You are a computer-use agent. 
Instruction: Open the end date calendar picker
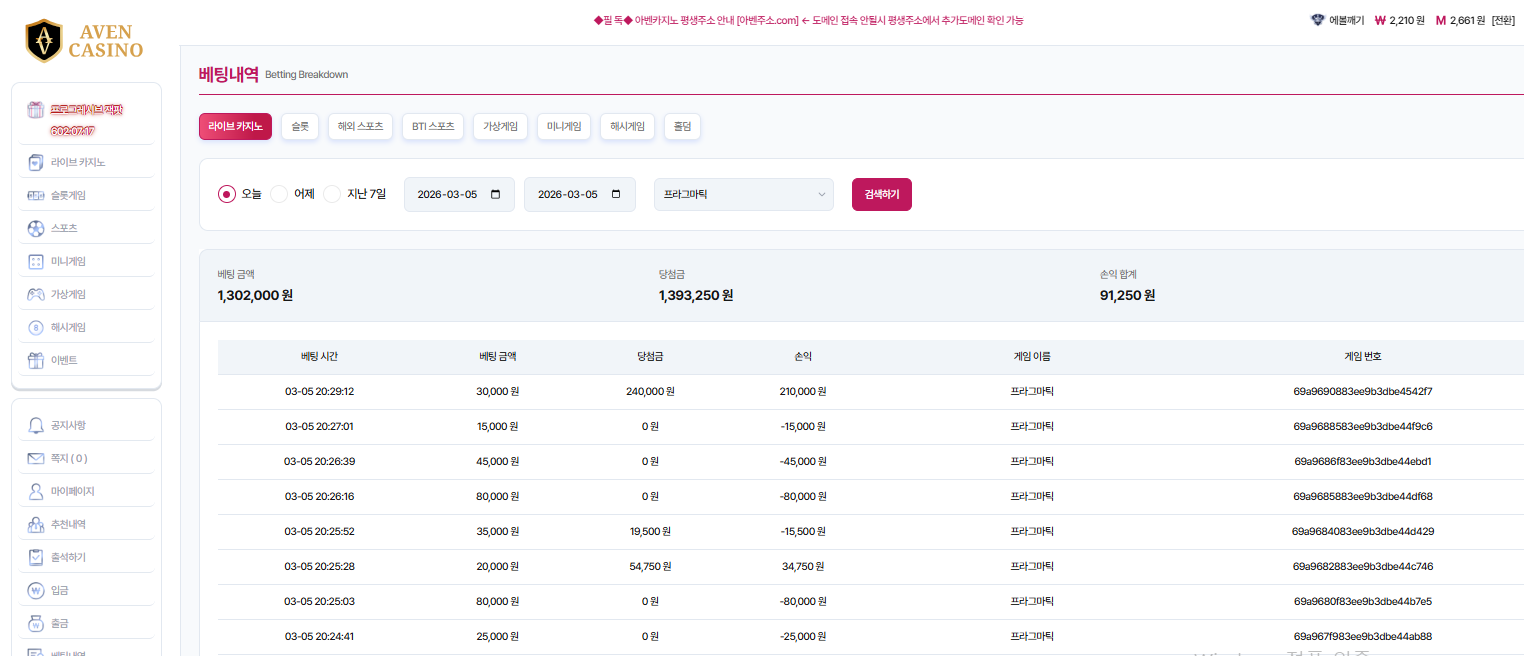click(616, 194)
